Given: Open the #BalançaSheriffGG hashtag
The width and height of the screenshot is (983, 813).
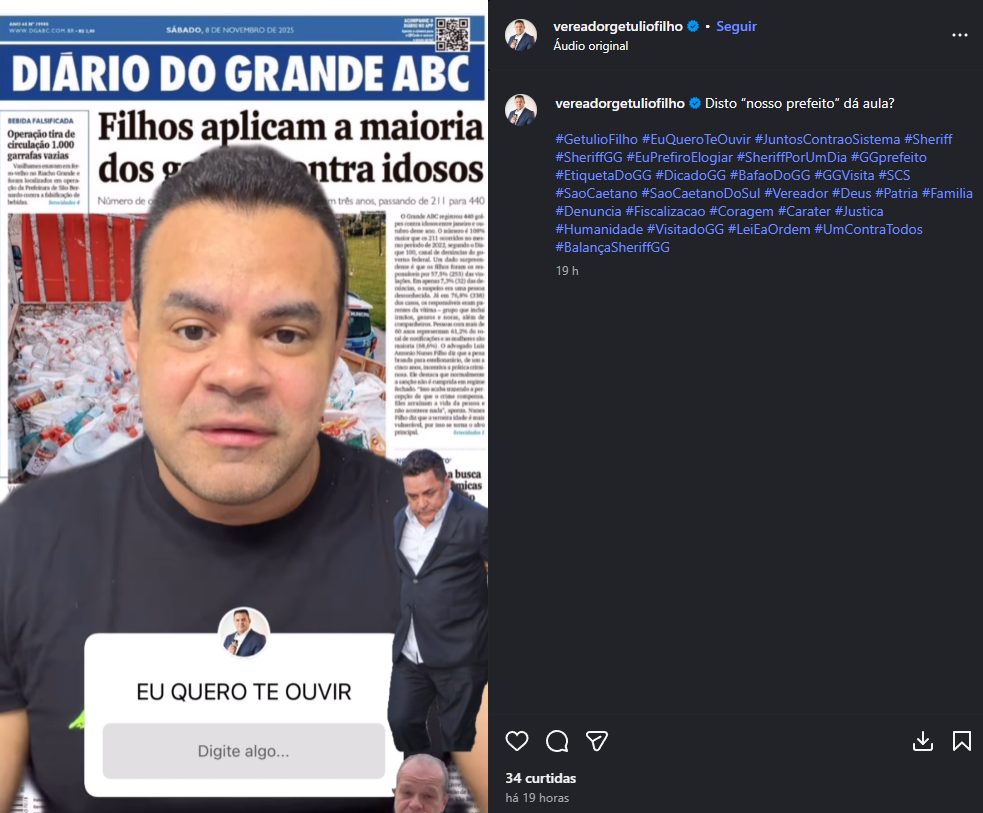Looking at the screenshot, I should (612, 247).
